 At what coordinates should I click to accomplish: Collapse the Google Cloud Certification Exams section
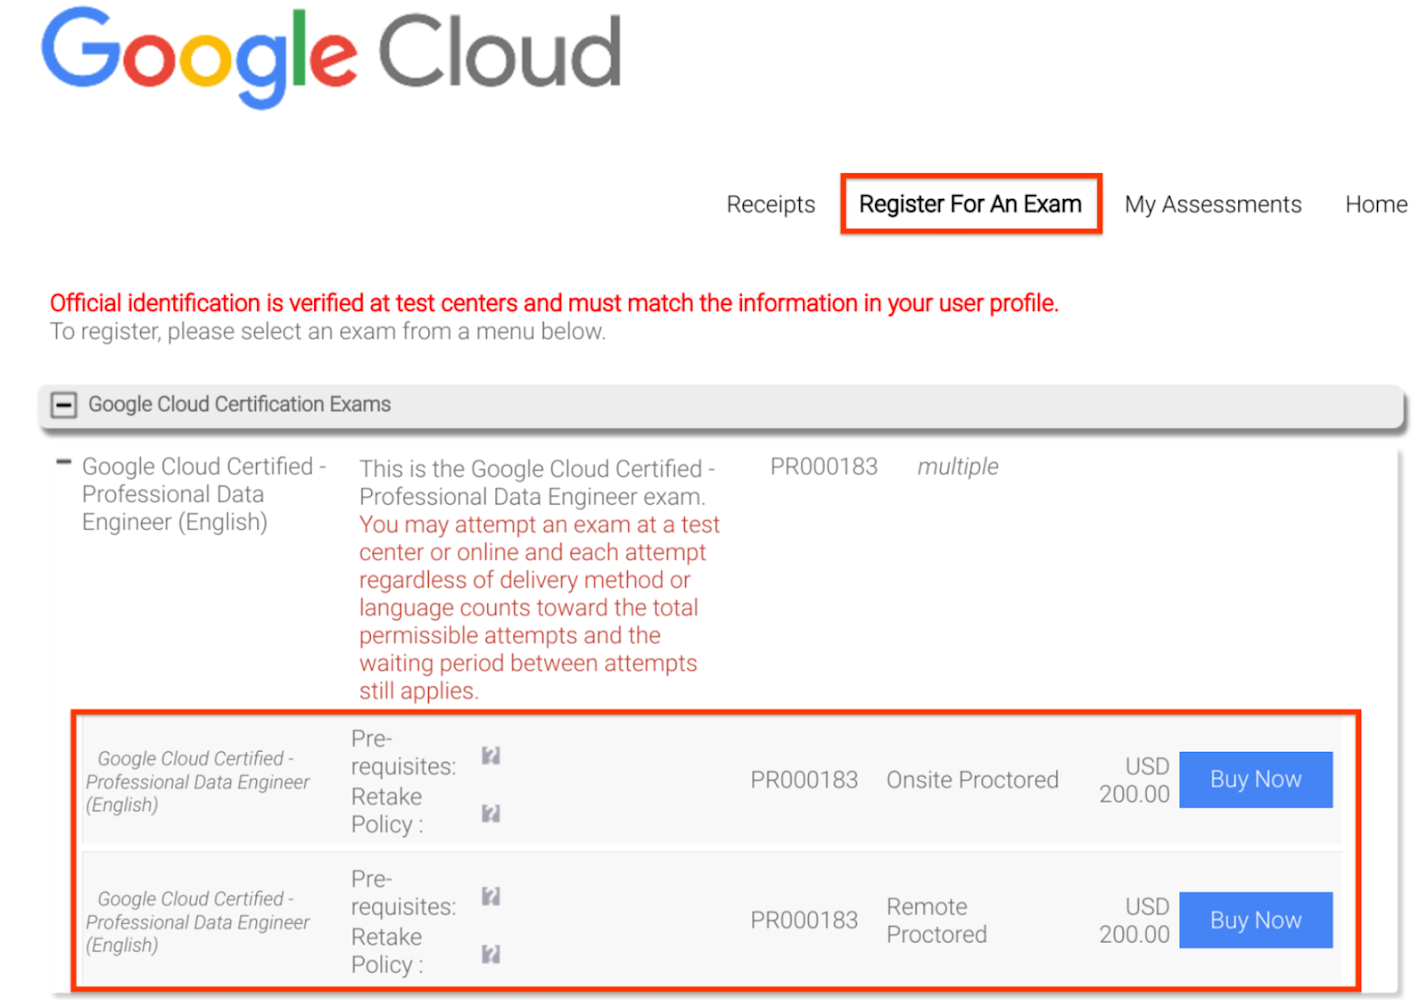(x=64, y=405)
